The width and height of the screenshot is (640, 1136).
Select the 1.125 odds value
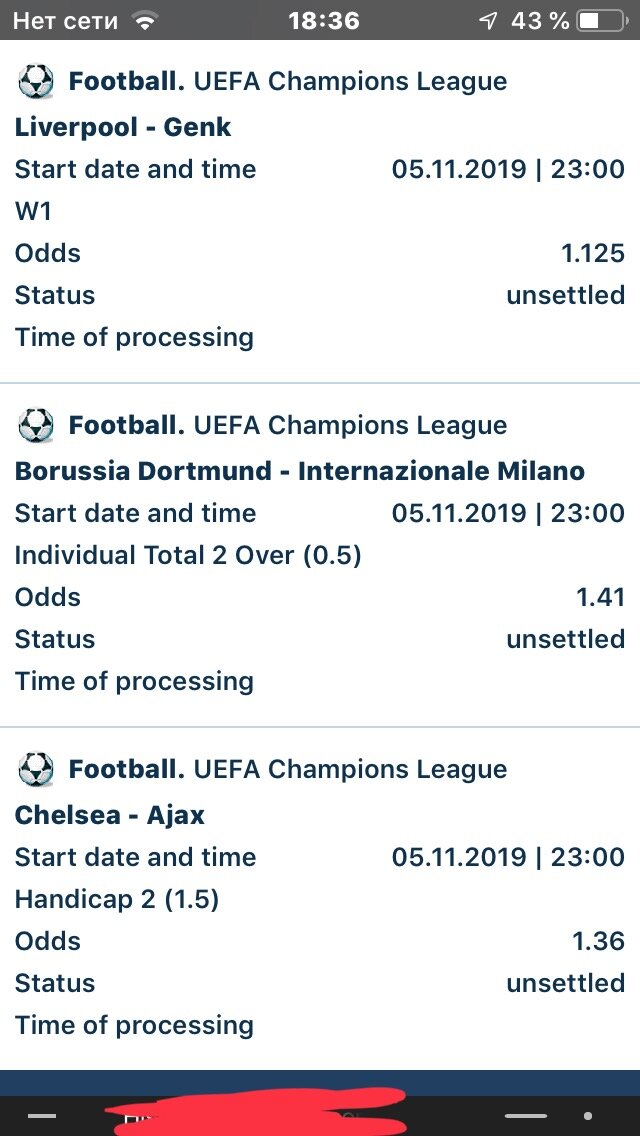click(592, 254)
